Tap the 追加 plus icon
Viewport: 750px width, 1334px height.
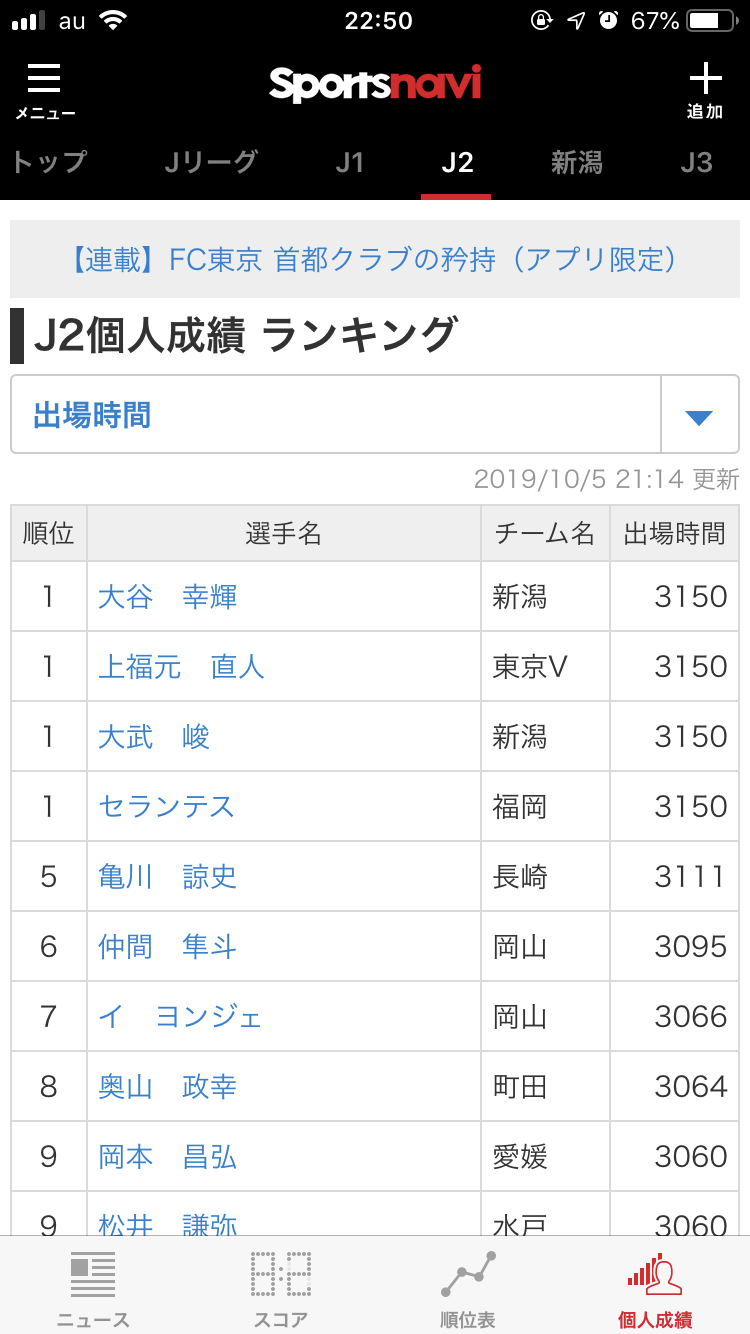point(705,78)
